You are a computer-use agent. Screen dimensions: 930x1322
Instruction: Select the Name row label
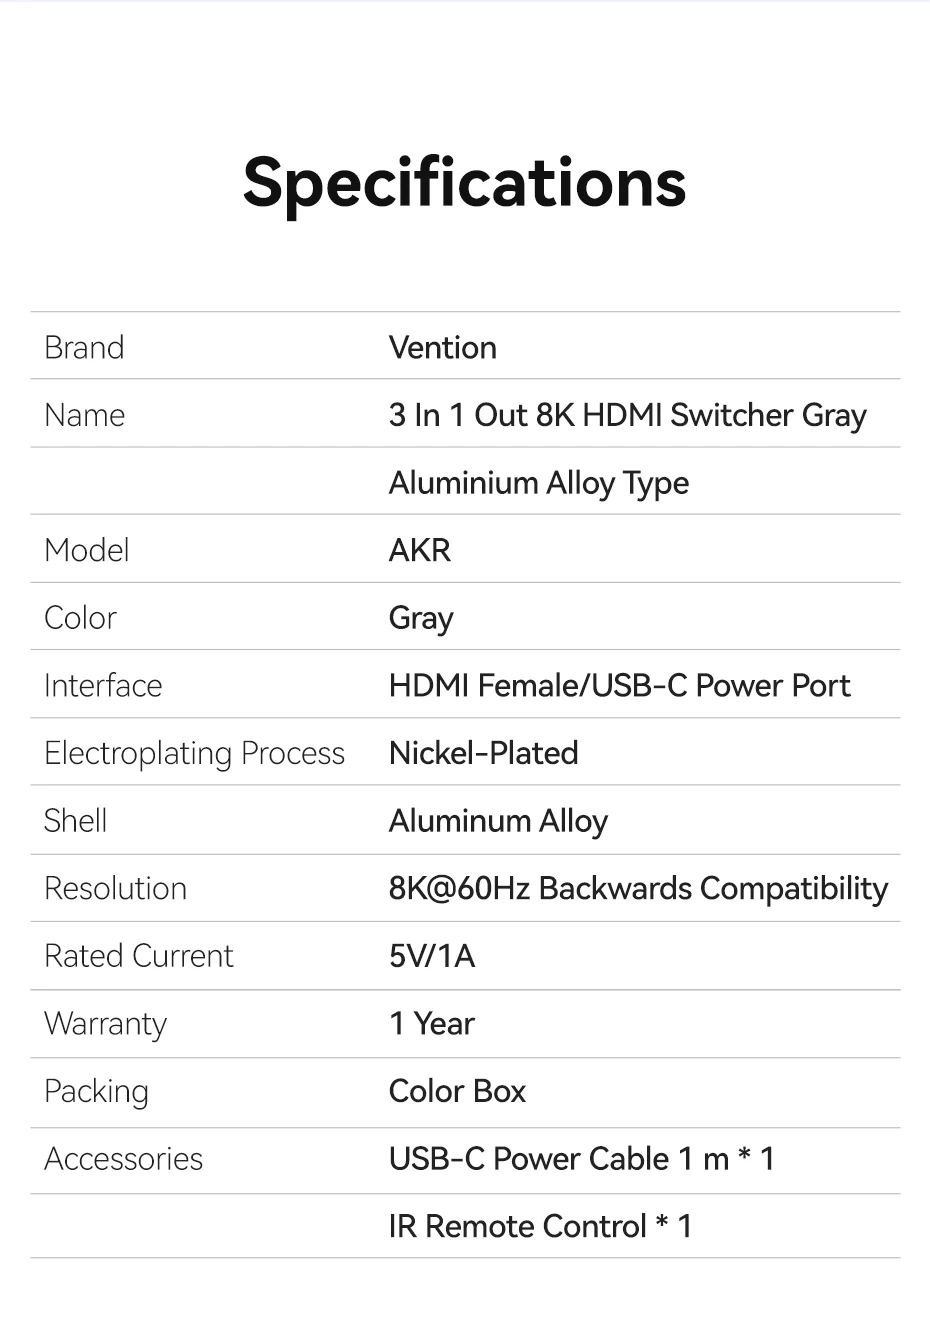(x=85, y=415)
